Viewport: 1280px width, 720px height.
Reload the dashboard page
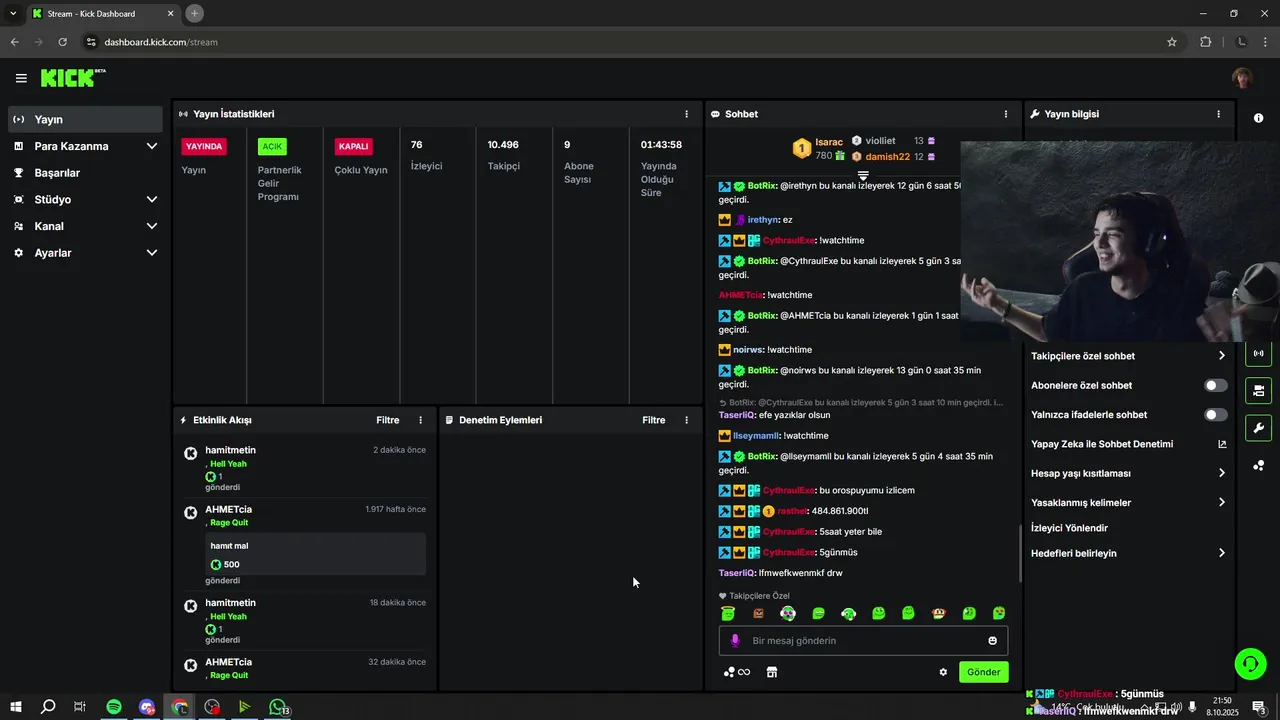[62, 42]
